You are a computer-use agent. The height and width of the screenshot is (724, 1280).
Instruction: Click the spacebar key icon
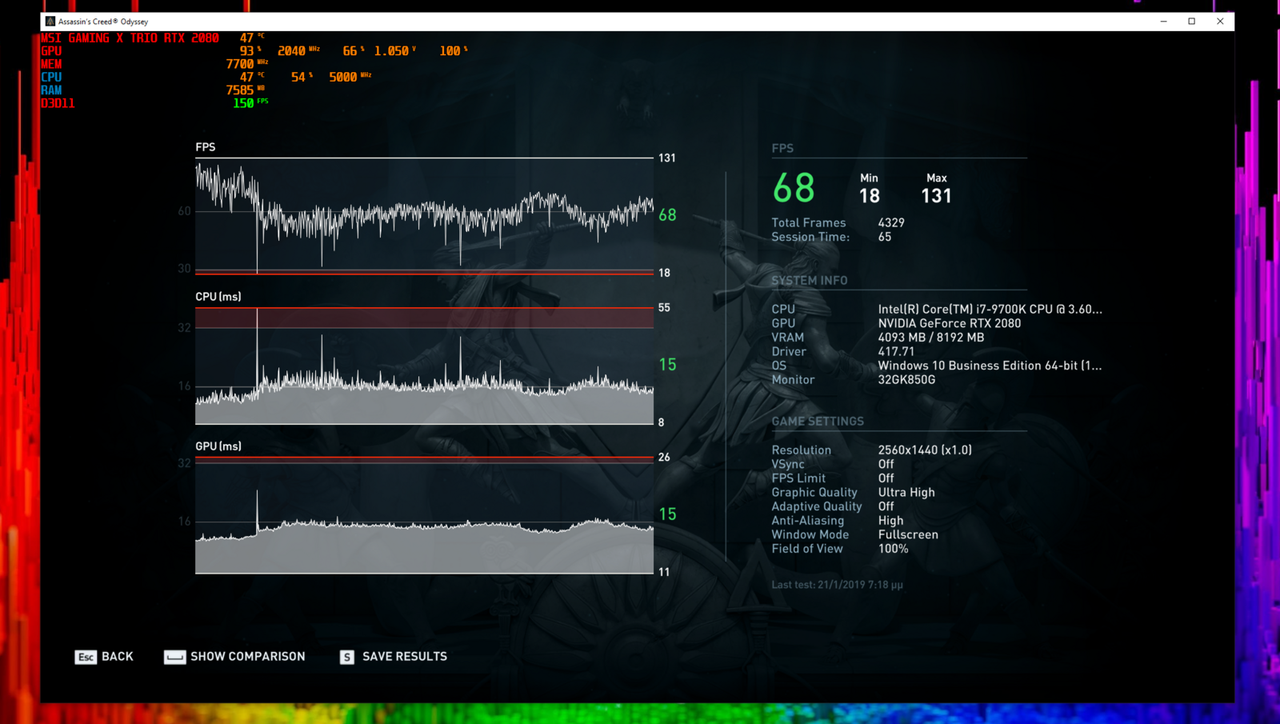click(x=175, y=657)
